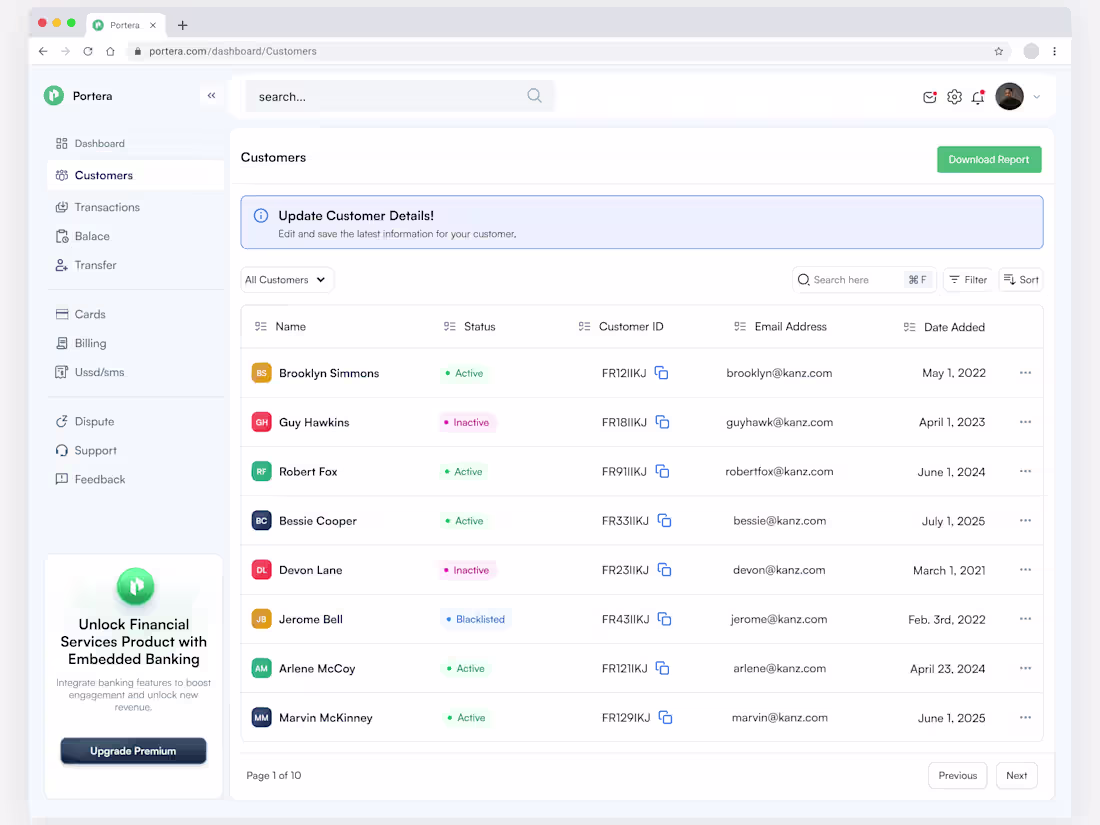Go to Next page
This screenshot has height=825, width=1100.
click(1016, 775)
